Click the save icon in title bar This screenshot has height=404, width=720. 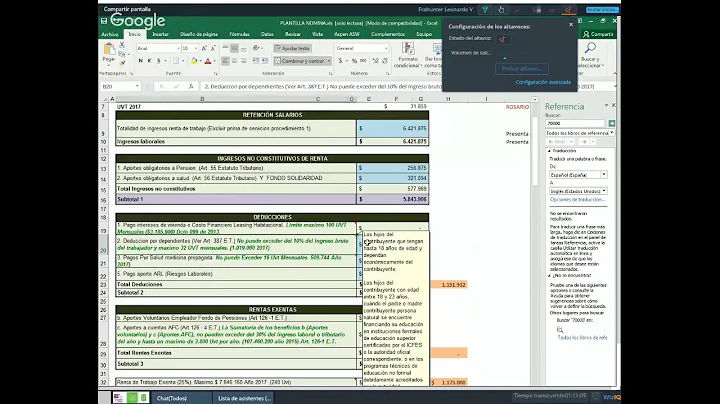(x=104, y=21)
